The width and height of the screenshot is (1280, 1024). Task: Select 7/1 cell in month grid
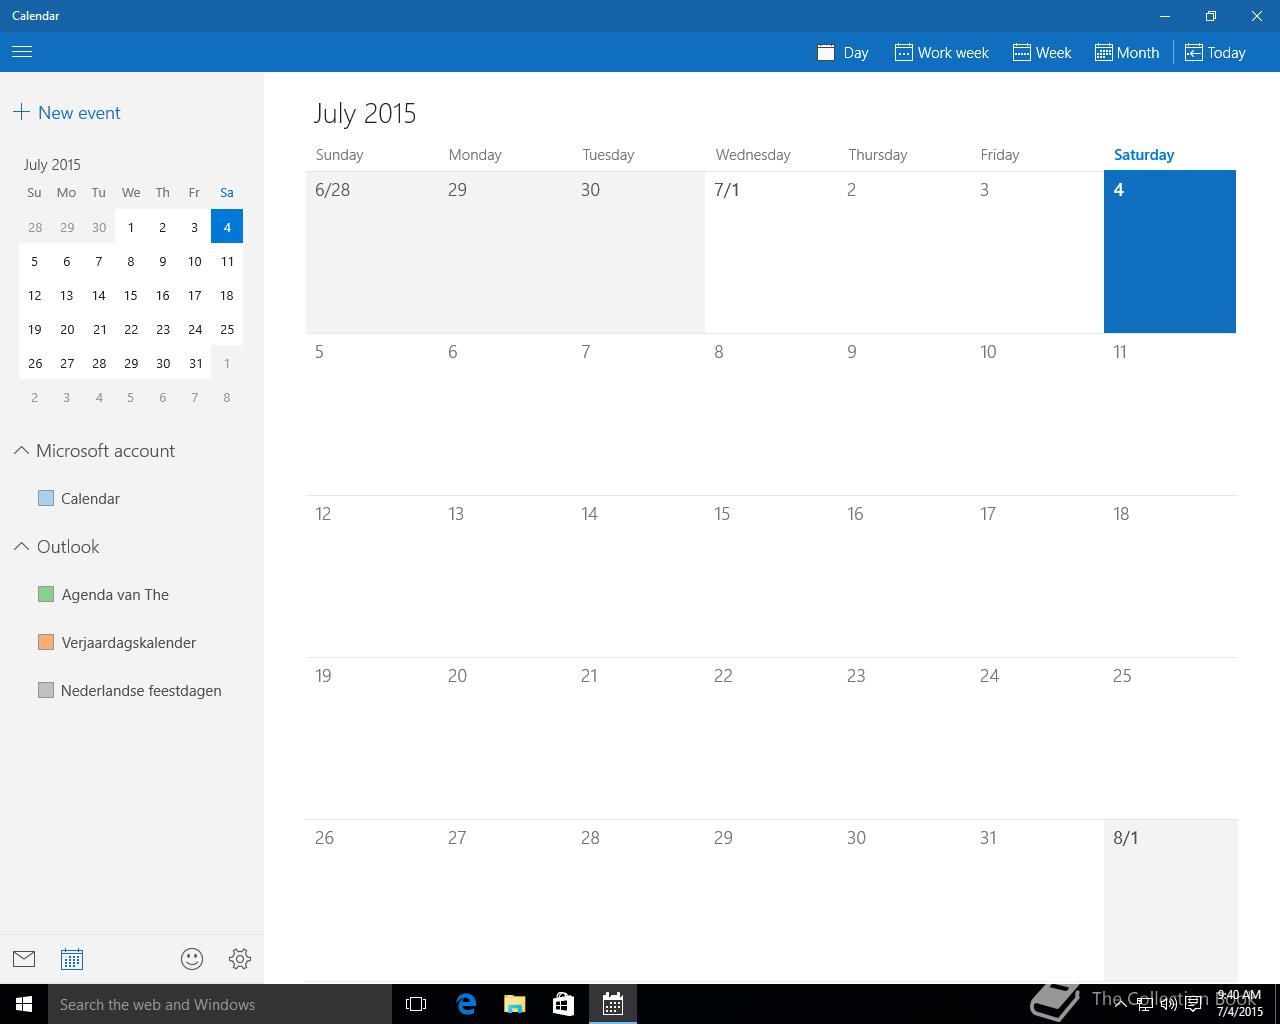click(771, 251)
